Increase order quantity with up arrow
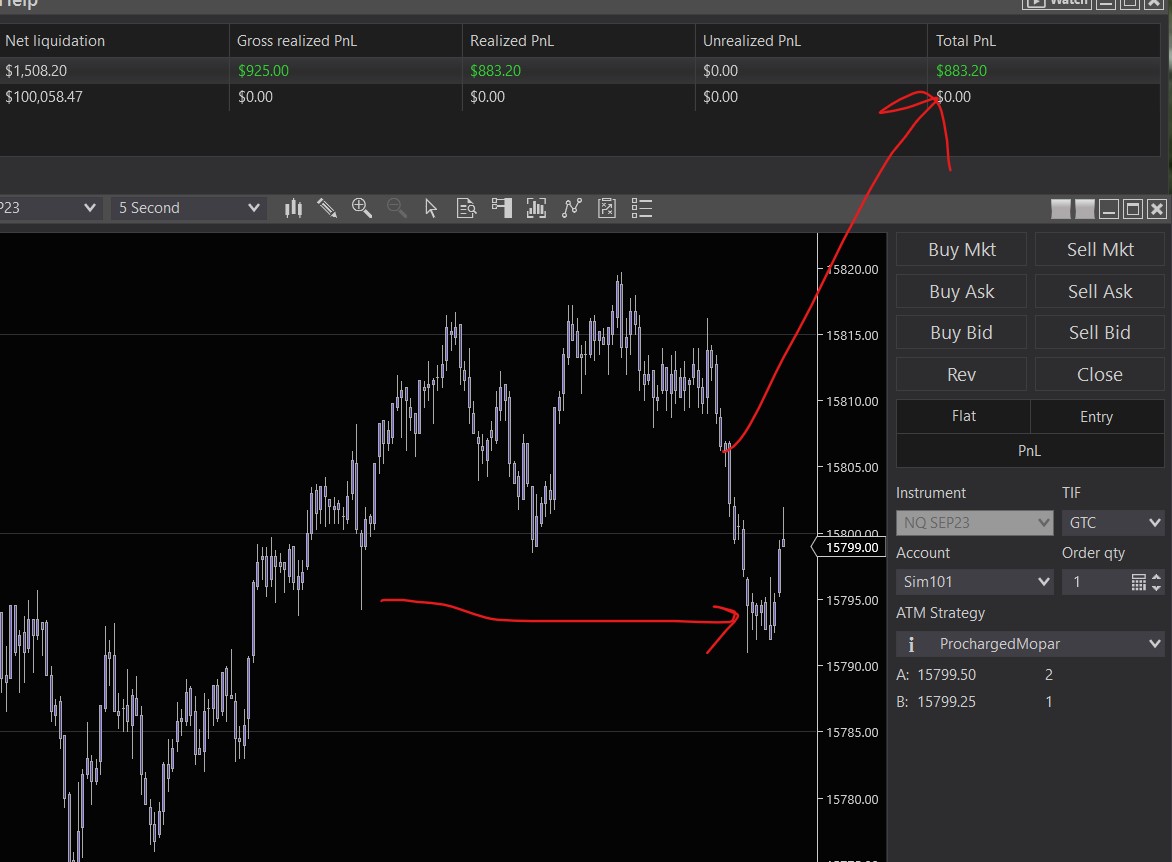Screen dimensions: 1172x862 coord(1156,576)
